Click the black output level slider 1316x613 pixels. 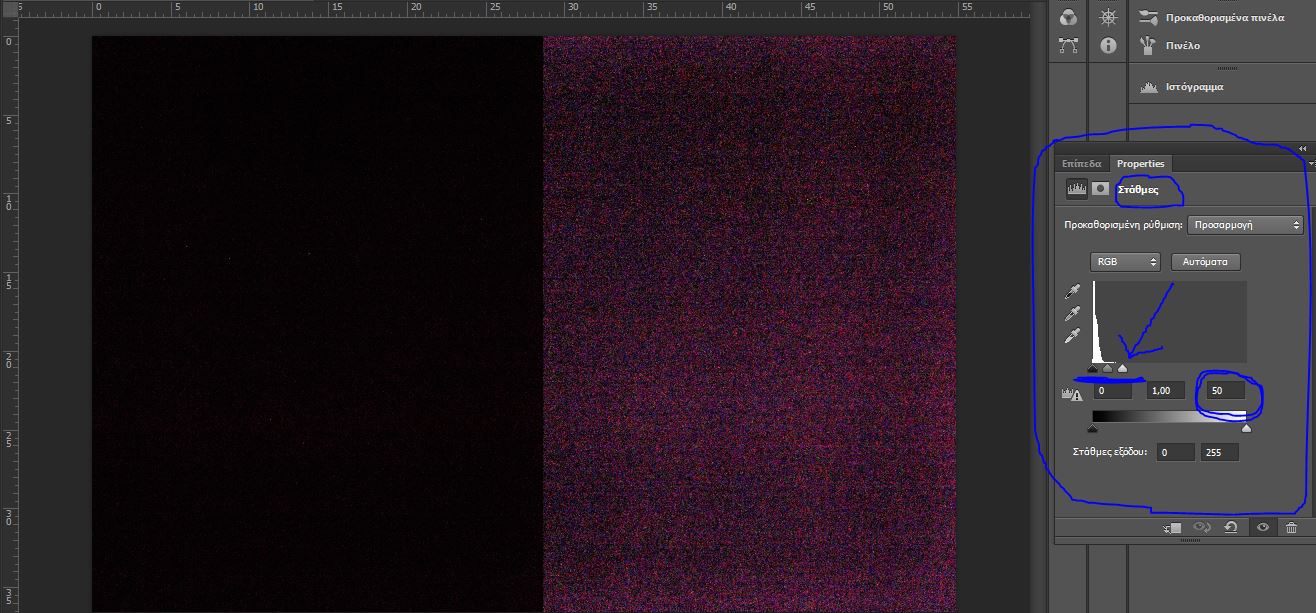click(x=1093, y=428)
